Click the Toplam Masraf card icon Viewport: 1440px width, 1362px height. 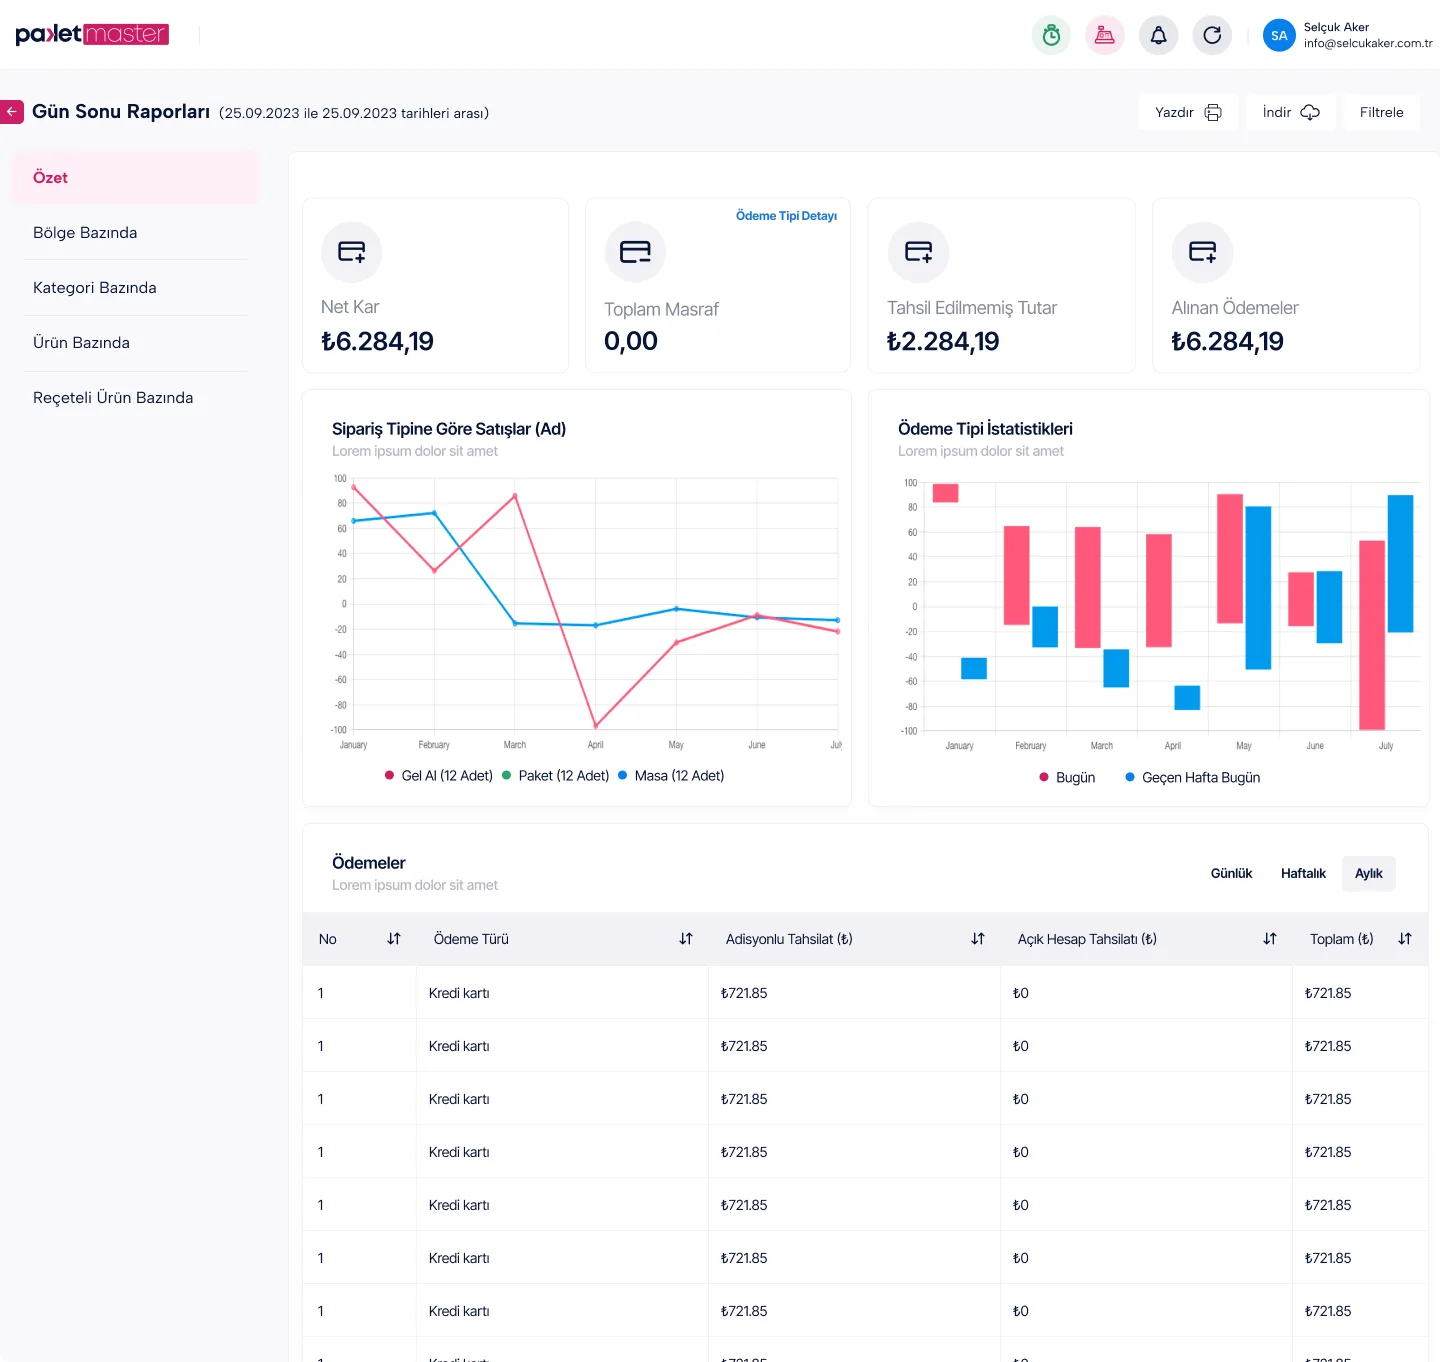pyautogui.click(x=635, y=252)
